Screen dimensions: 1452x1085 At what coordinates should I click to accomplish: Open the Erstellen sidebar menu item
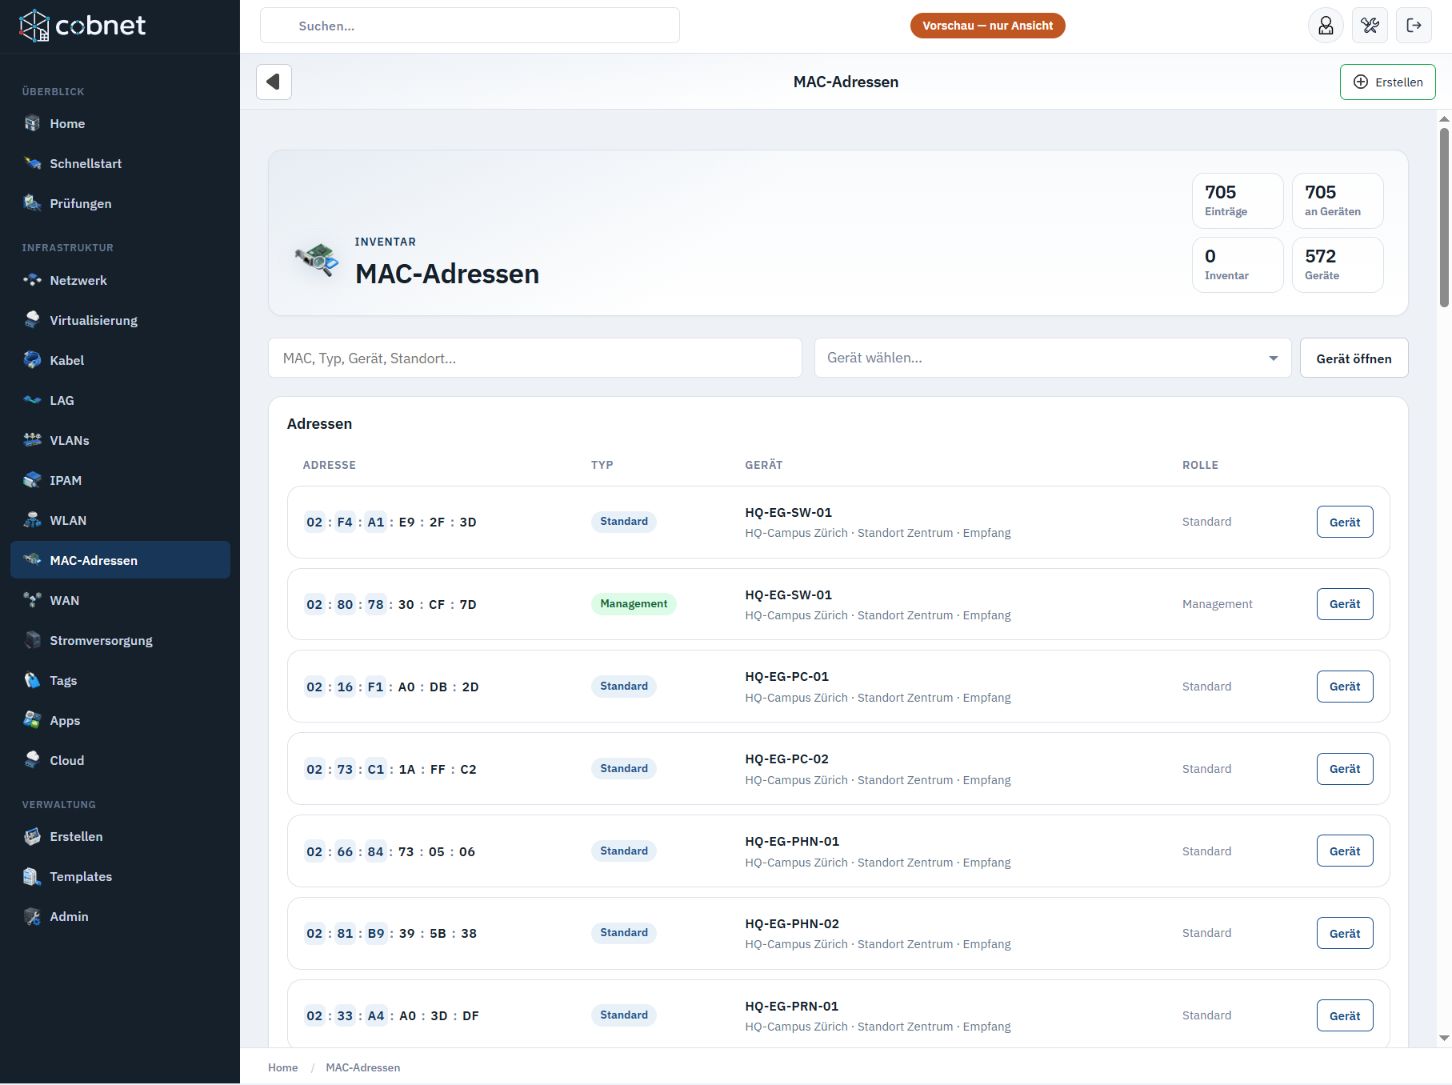pyautogui.click(x=120, y=837)
